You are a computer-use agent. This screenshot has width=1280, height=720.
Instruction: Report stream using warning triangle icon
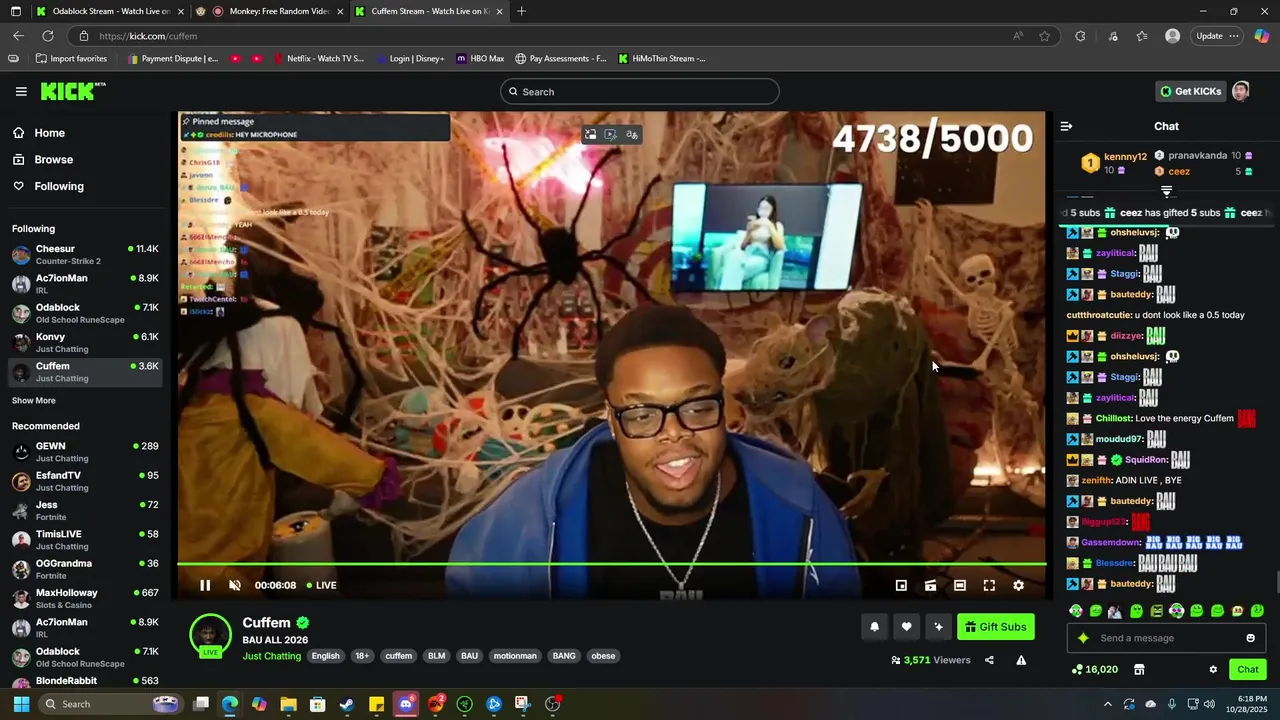[x=1021, y=660]
